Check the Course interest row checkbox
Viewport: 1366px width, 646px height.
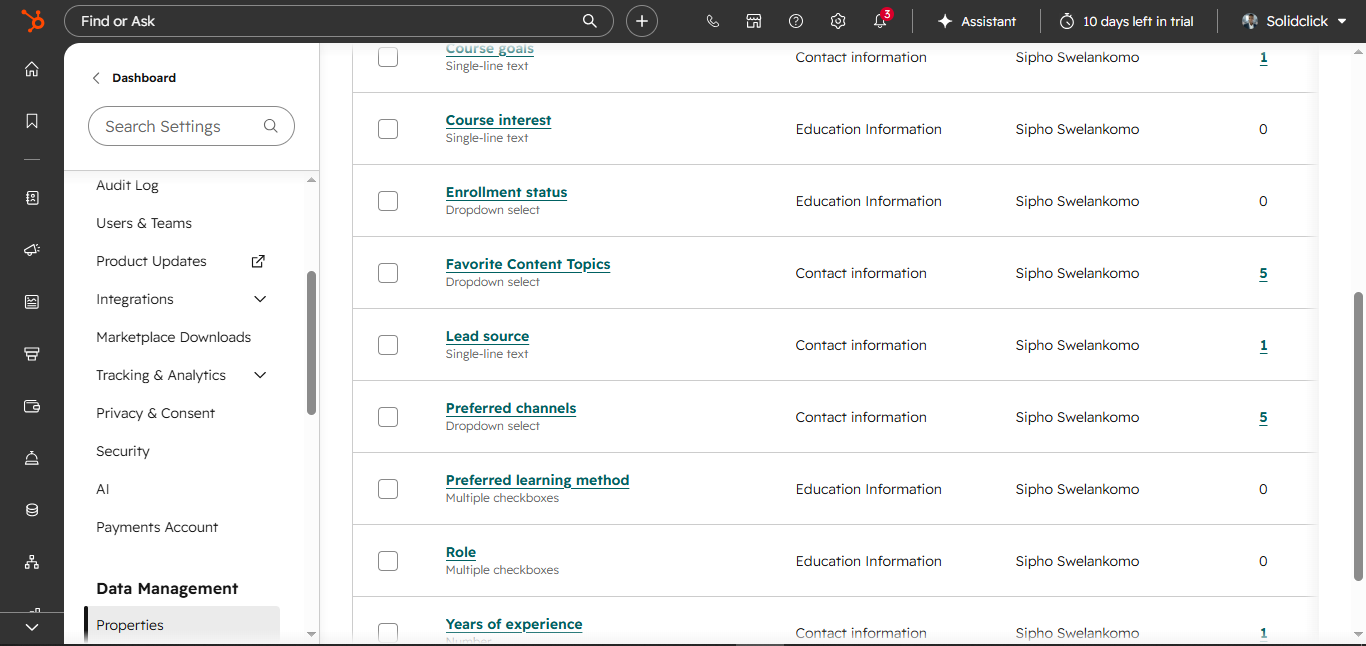pos(388,129)
